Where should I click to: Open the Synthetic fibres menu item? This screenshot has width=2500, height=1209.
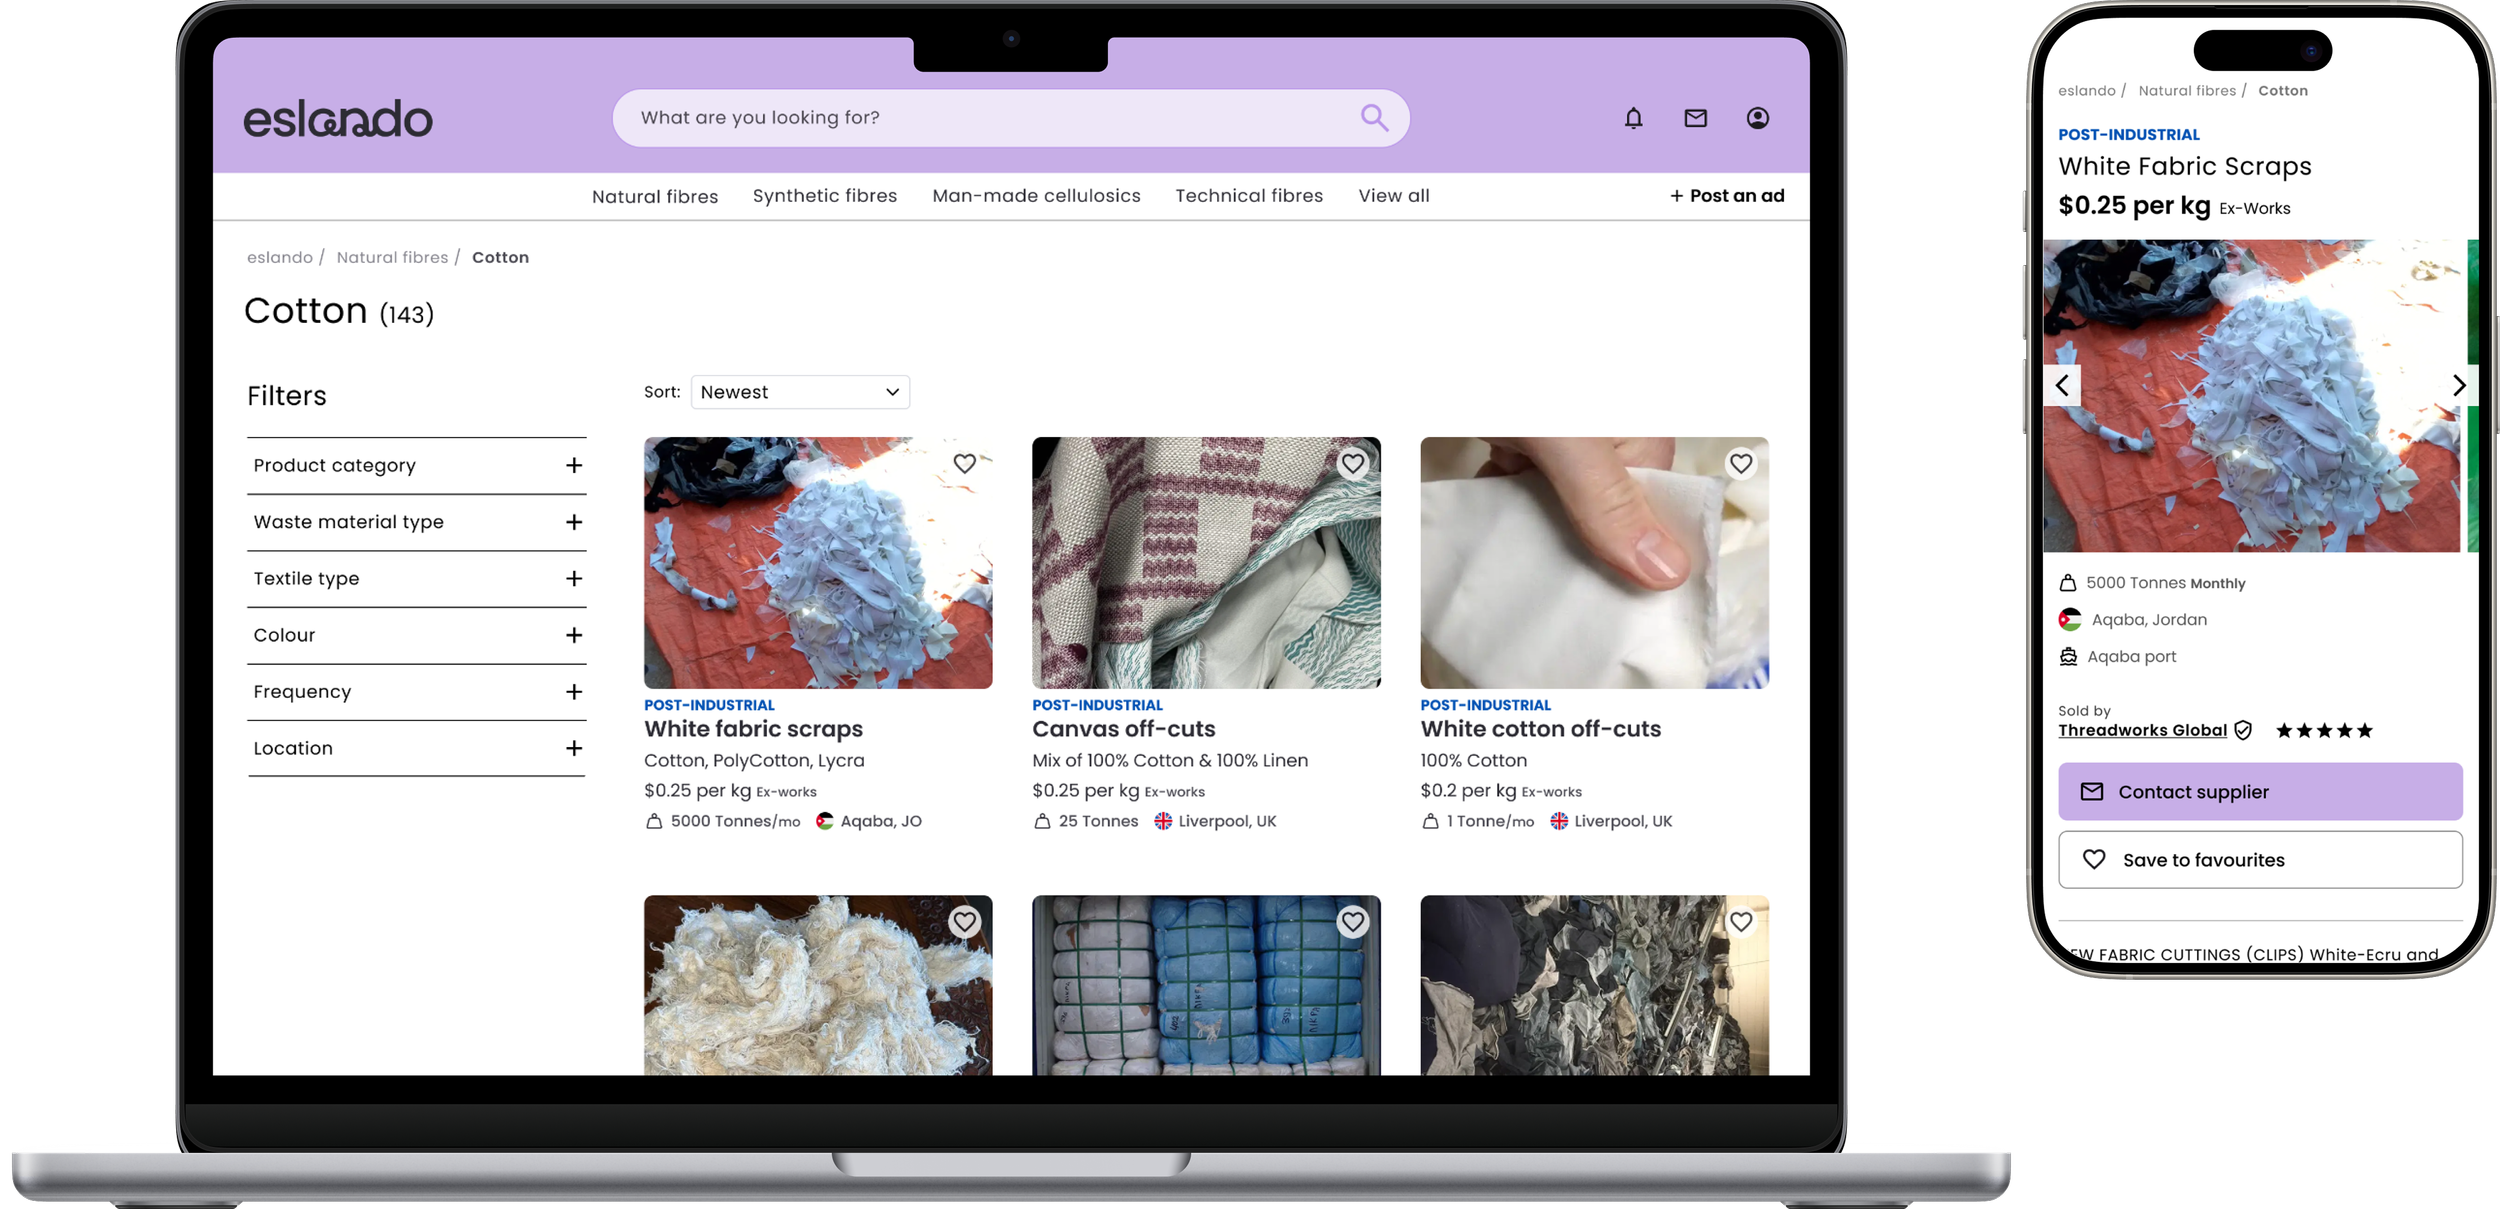click(x=824, y=196)
